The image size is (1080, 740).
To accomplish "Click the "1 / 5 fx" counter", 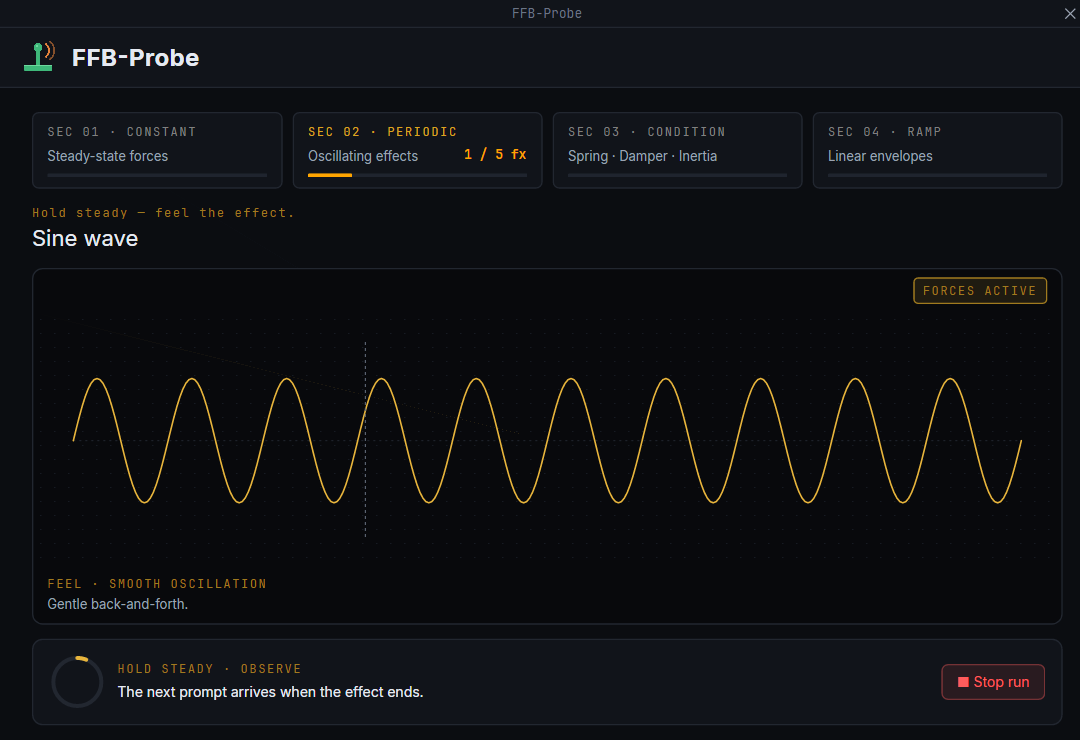I will (495, 154).
